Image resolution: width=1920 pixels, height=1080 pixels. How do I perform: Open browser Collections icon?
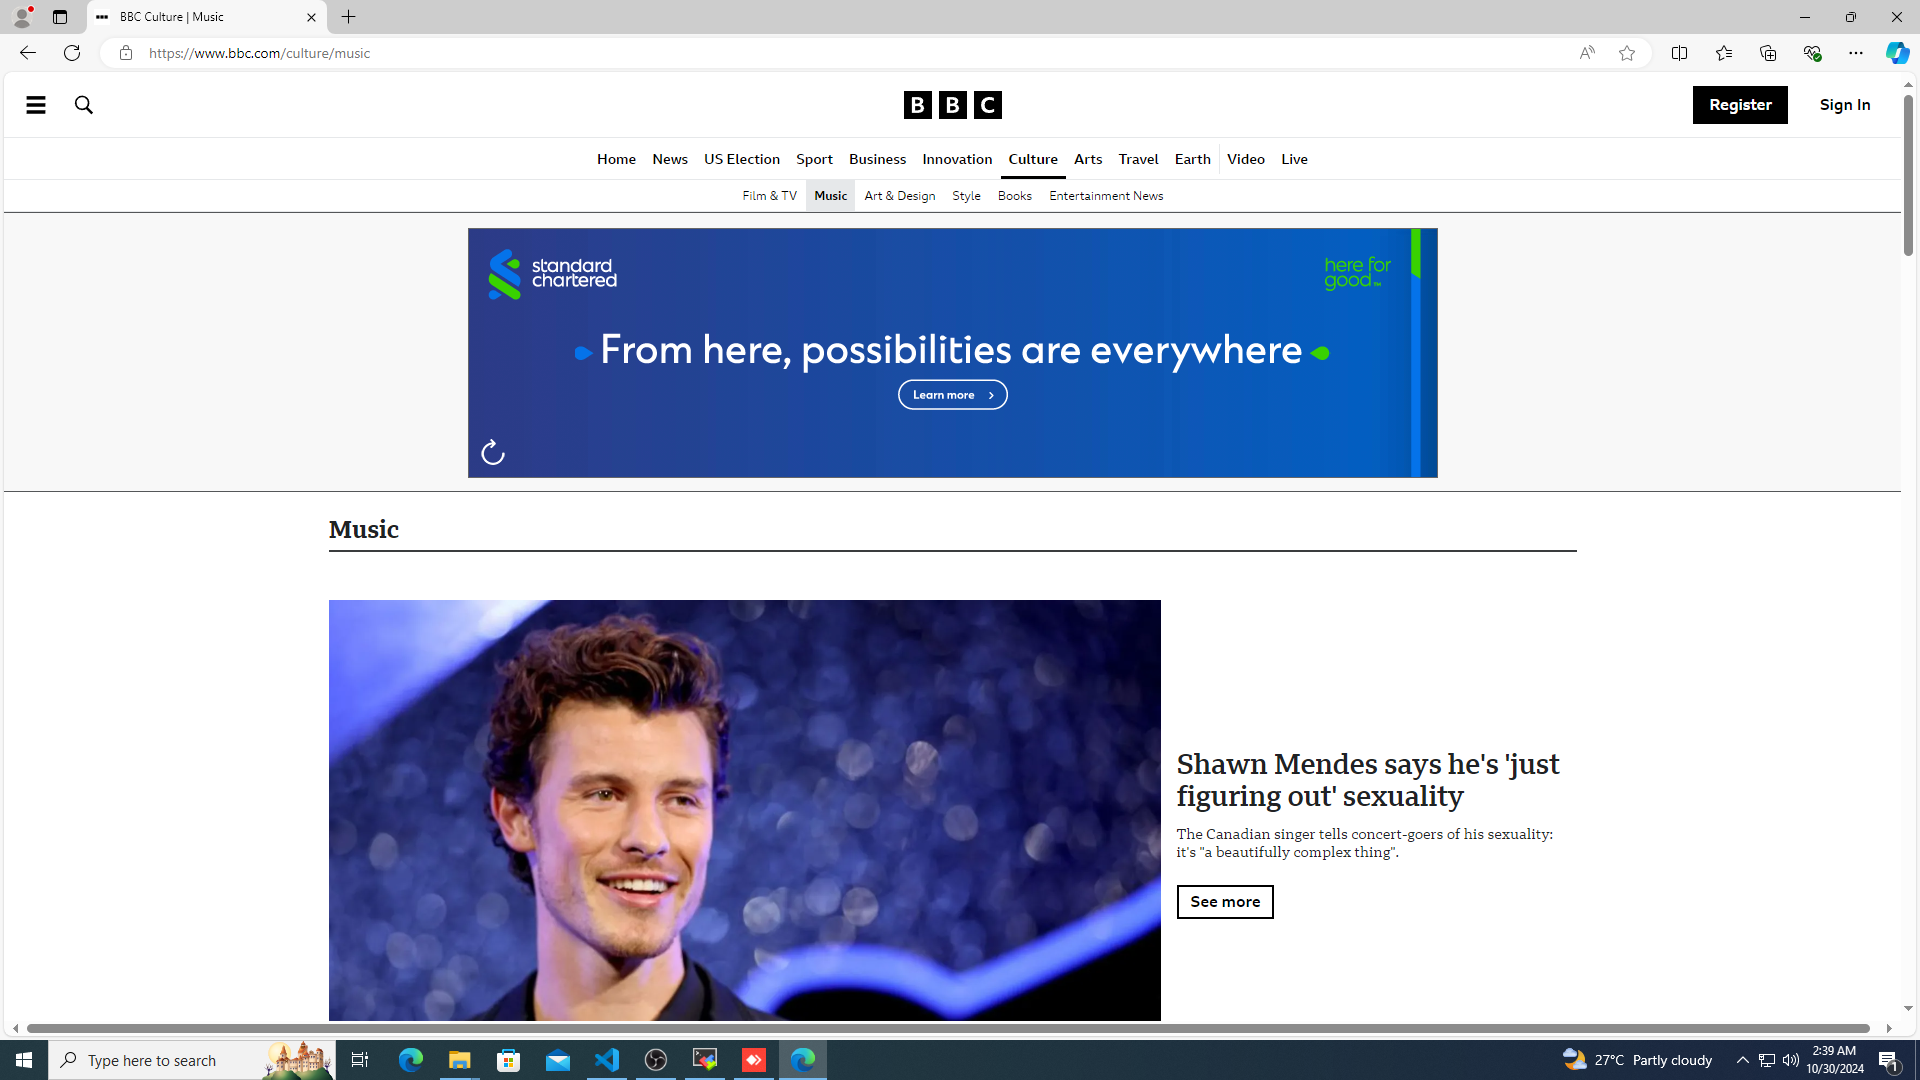(x=1767, y=53)
